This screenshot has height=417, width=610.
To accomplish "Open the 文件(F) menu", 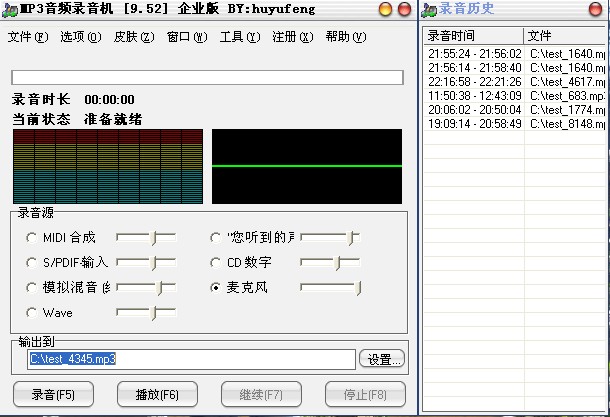I will point(27,37).
